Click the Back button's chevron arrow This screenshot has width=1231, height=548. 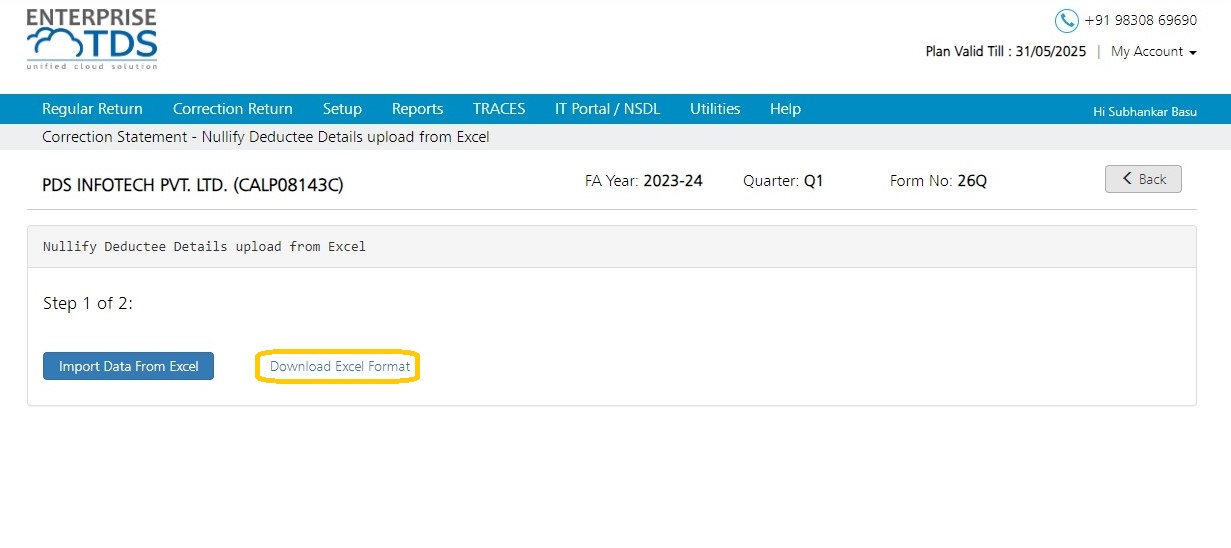[x=1128, y=179]
